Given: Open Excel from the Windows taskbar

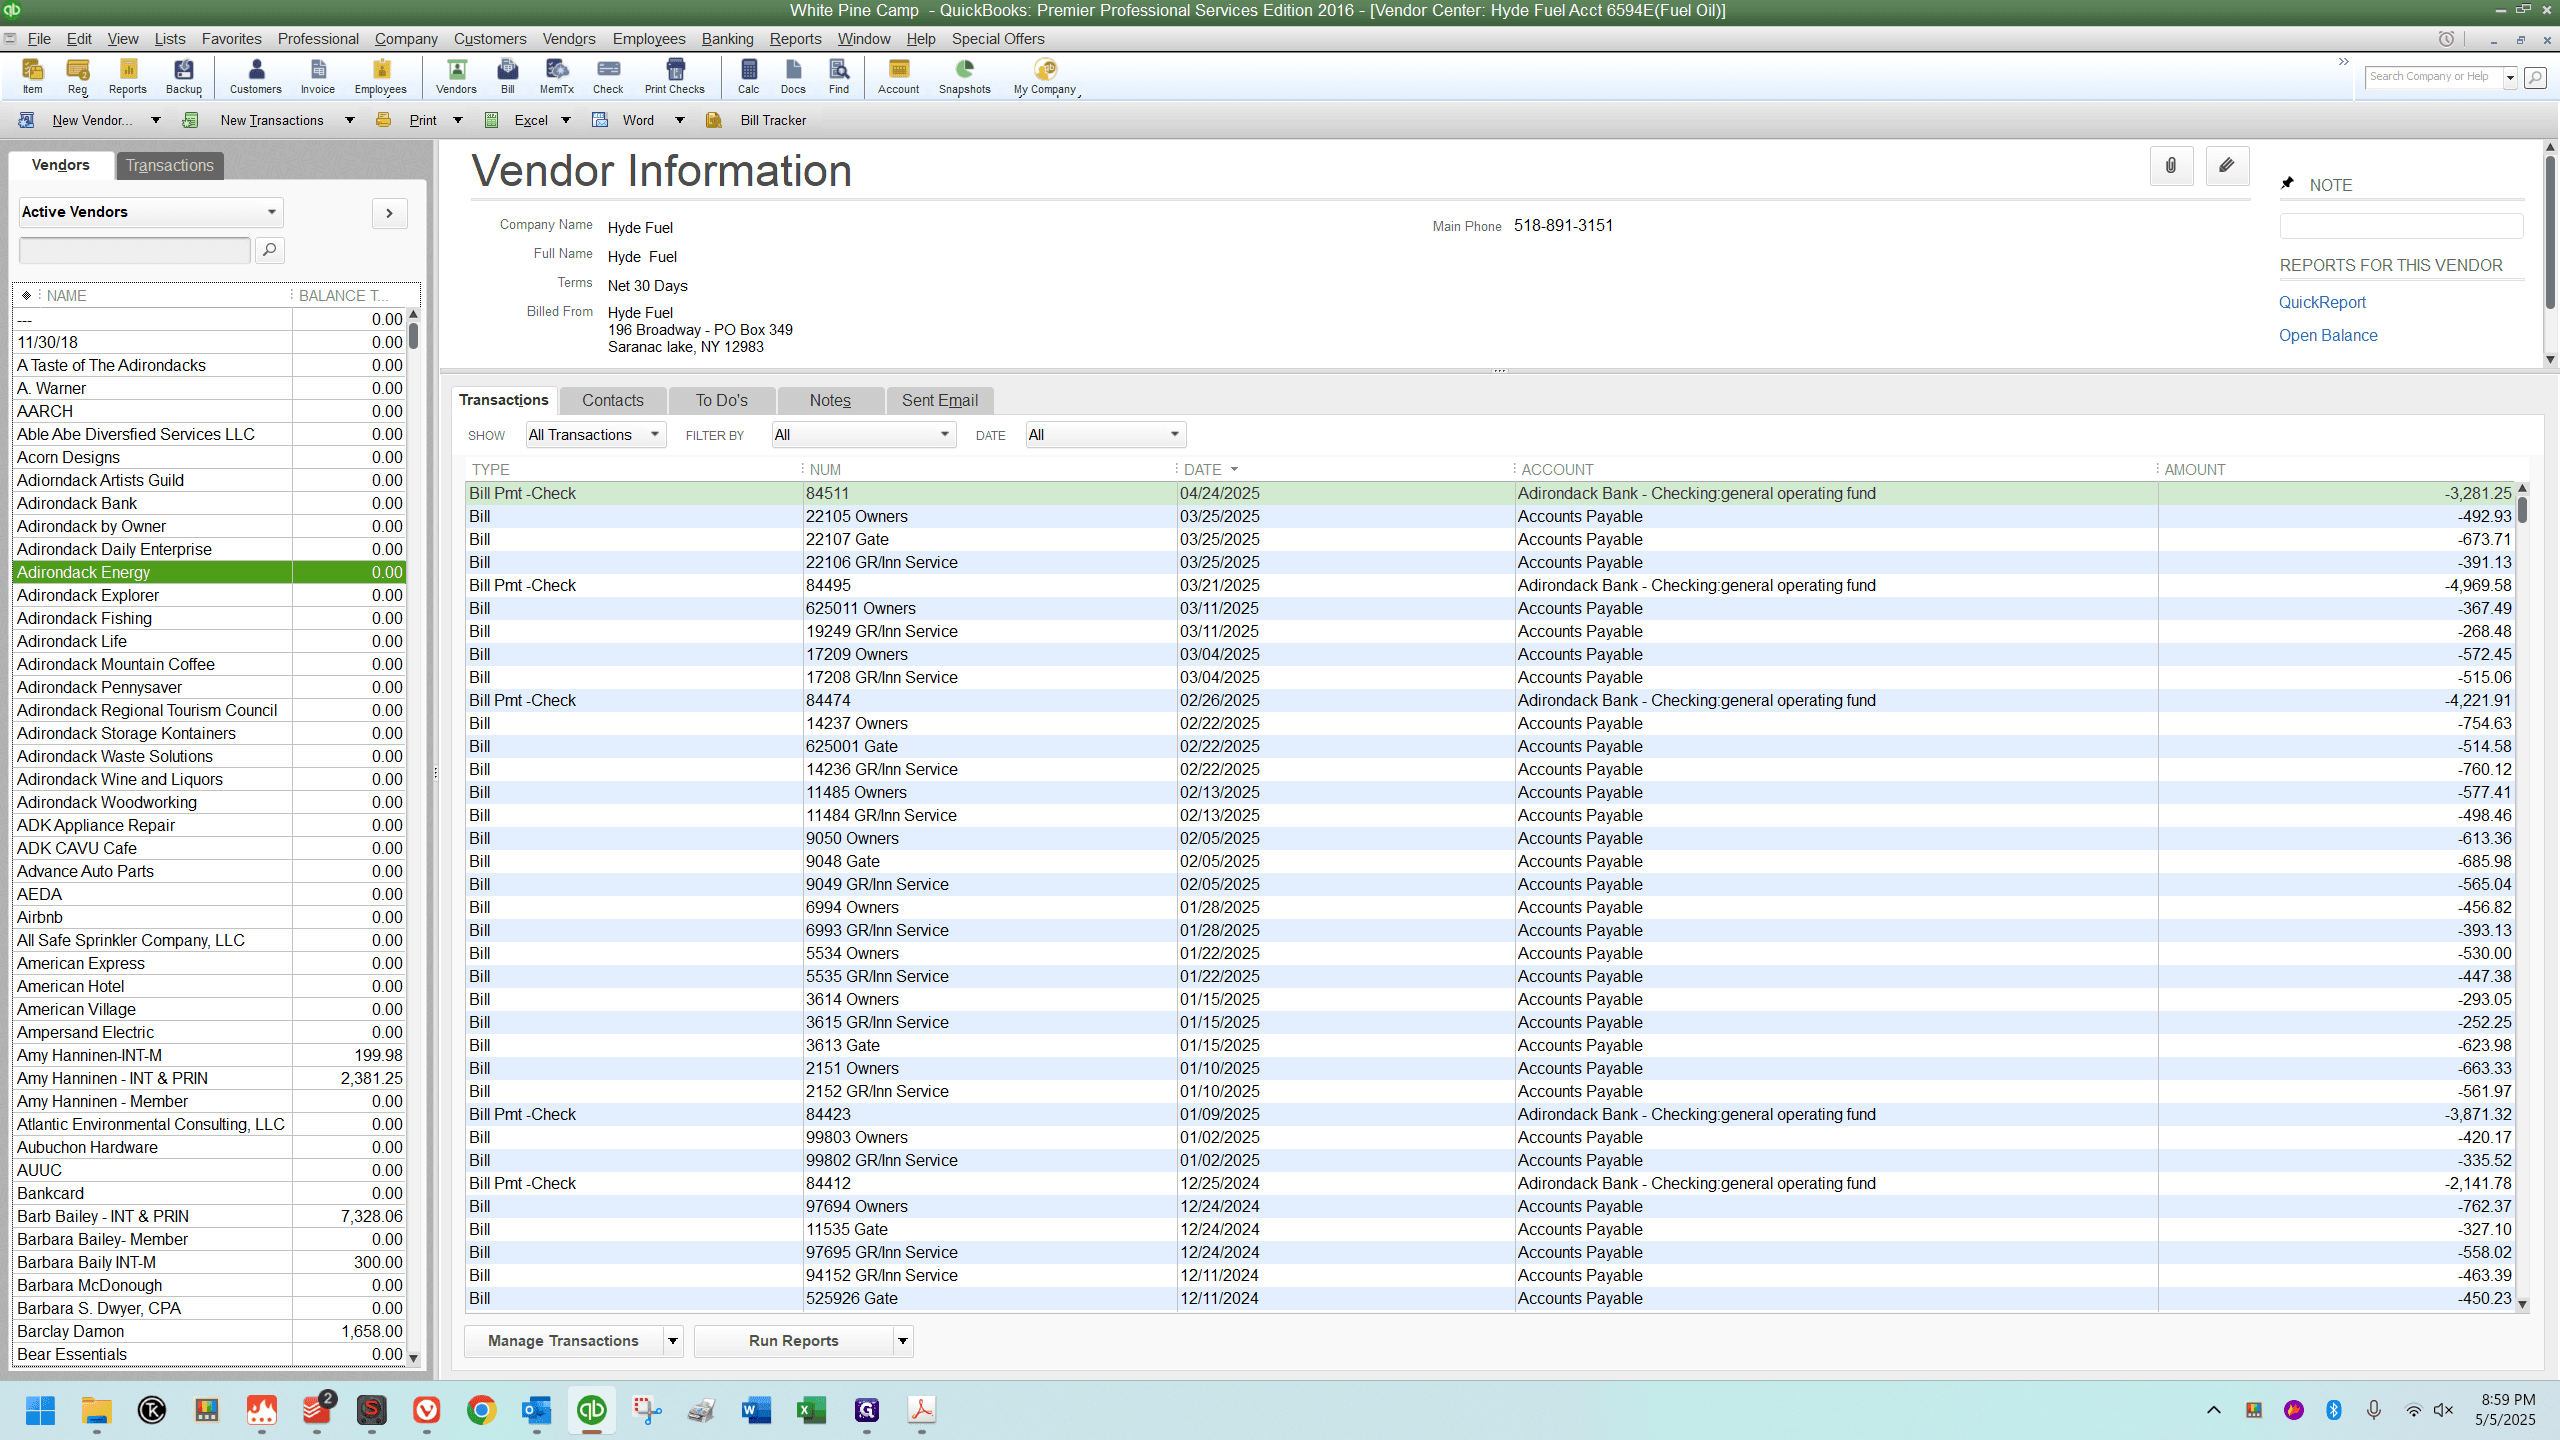Looking at the screenshot, I should click(x=811, y=1410).
